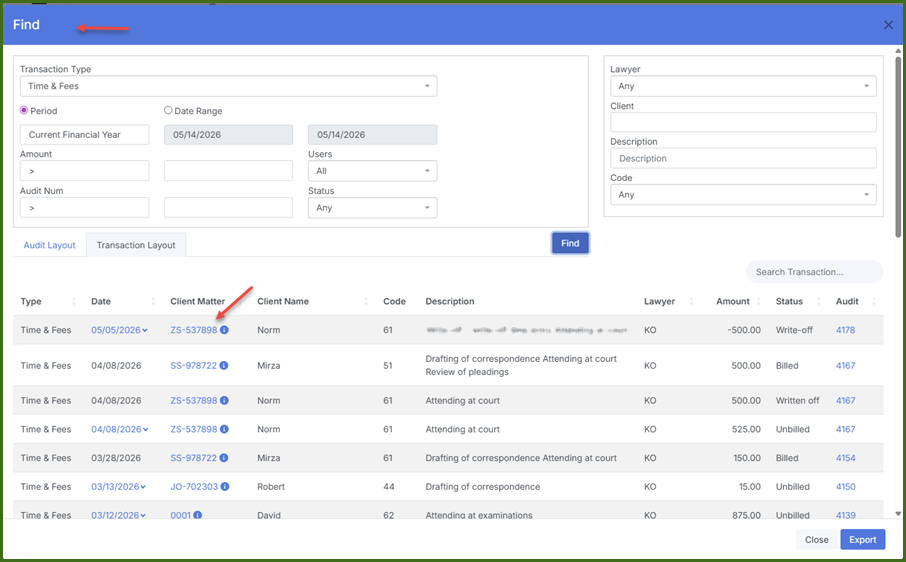Open audit link 4150
This screenshot has width=906, height=562.
point(845,486)
